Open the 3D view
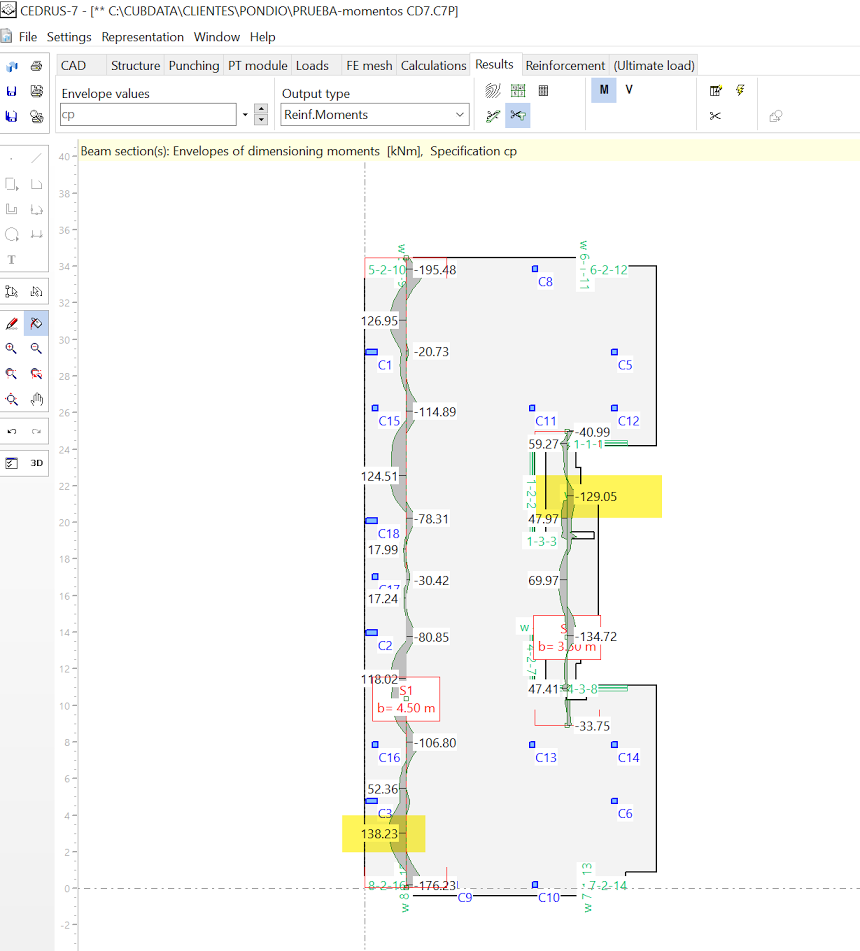The height and width of the screenshot is (951, 860). tap(36, 463)
